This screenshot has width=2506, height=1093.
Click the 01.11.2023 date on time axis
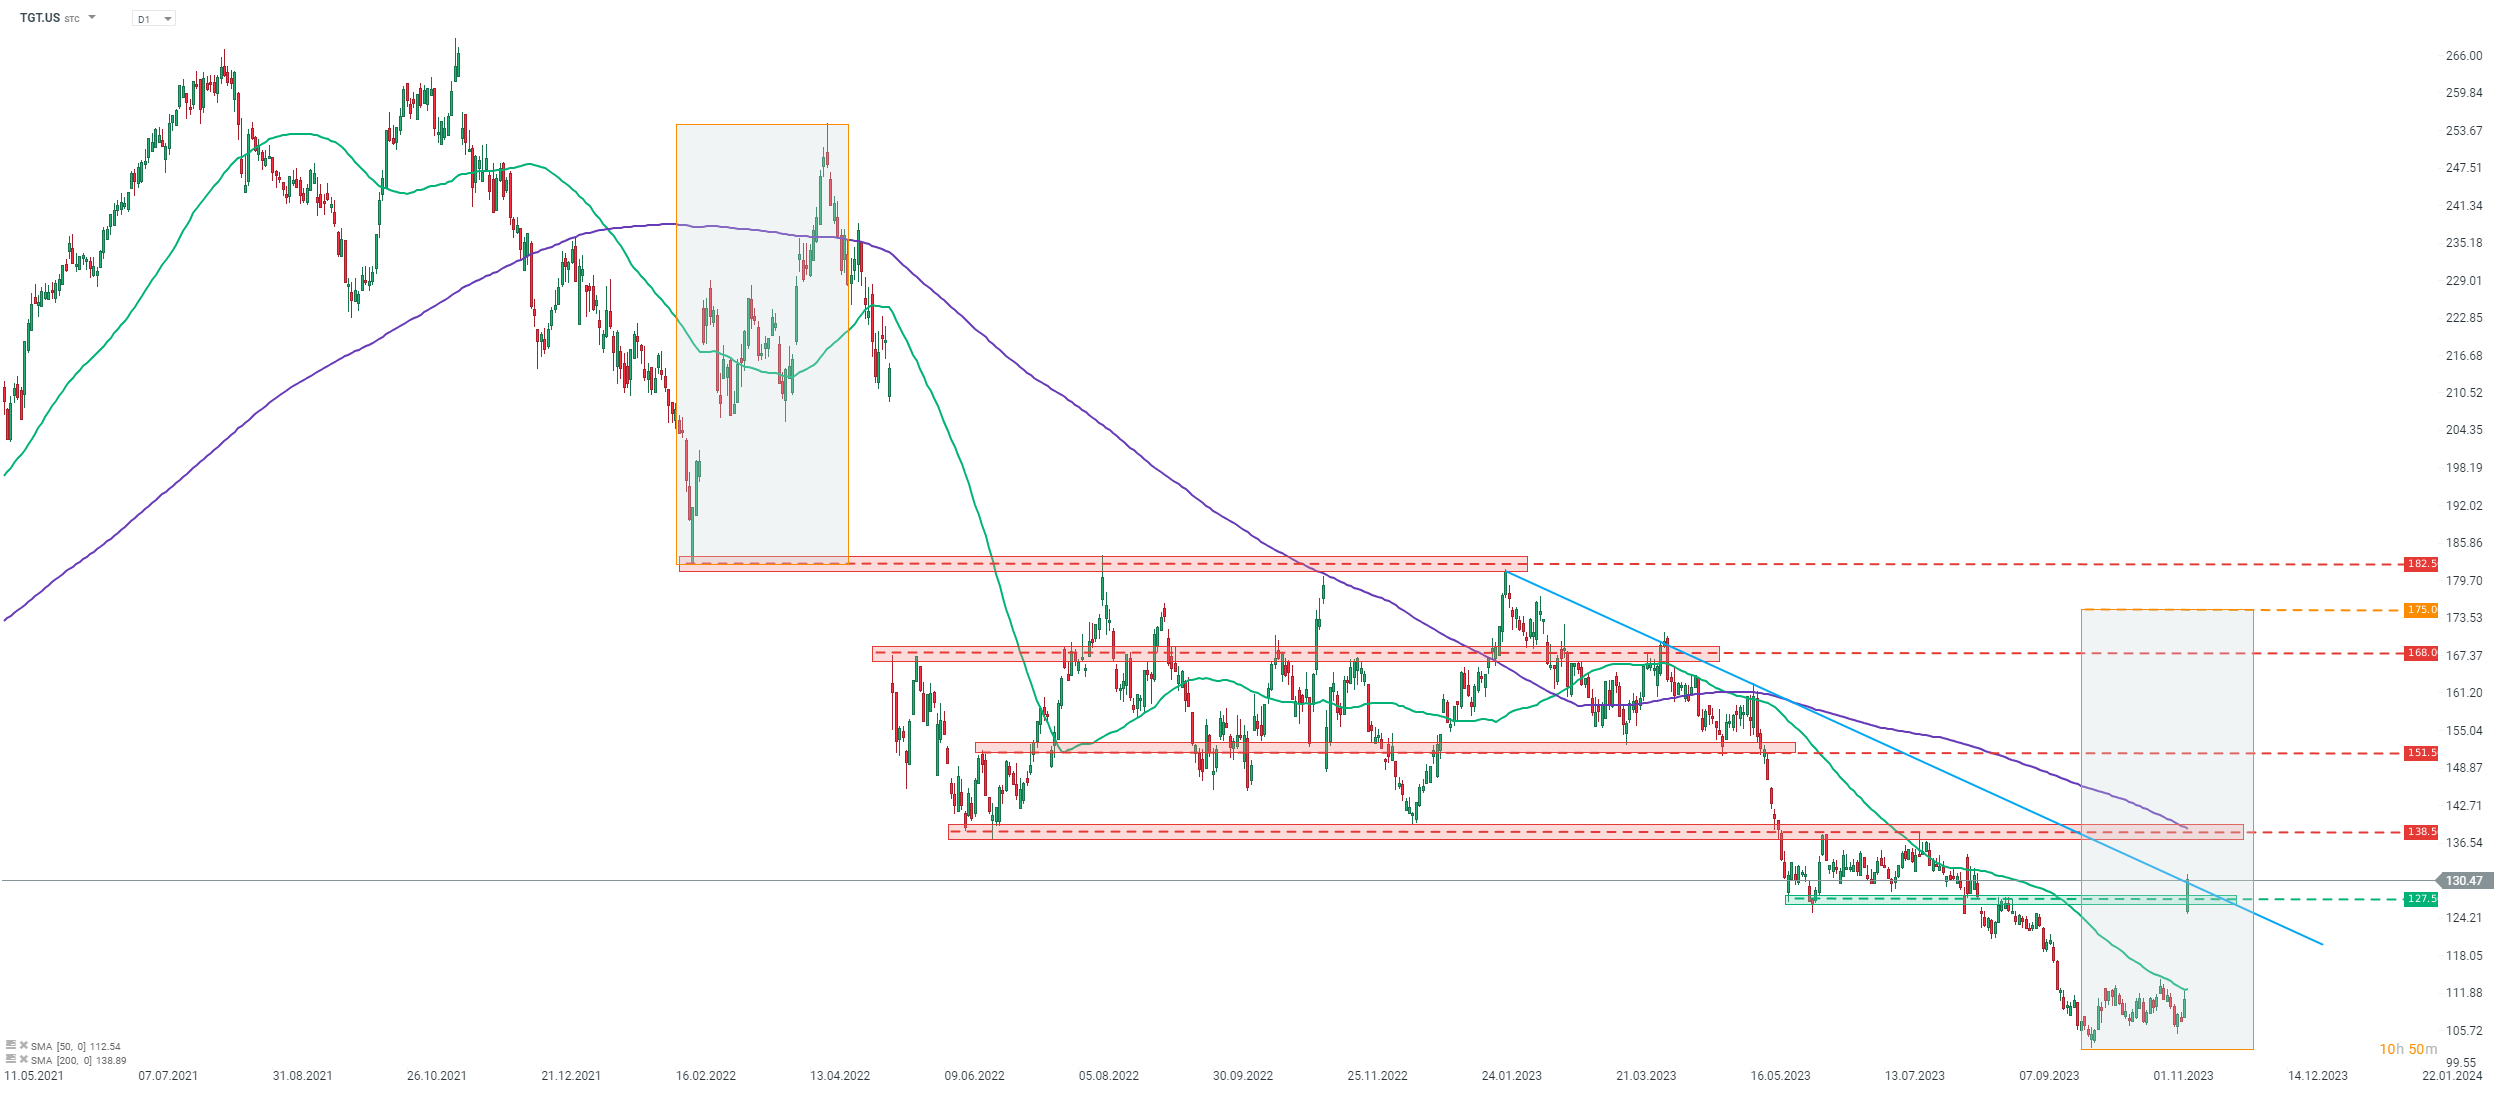[2183, 1076]
